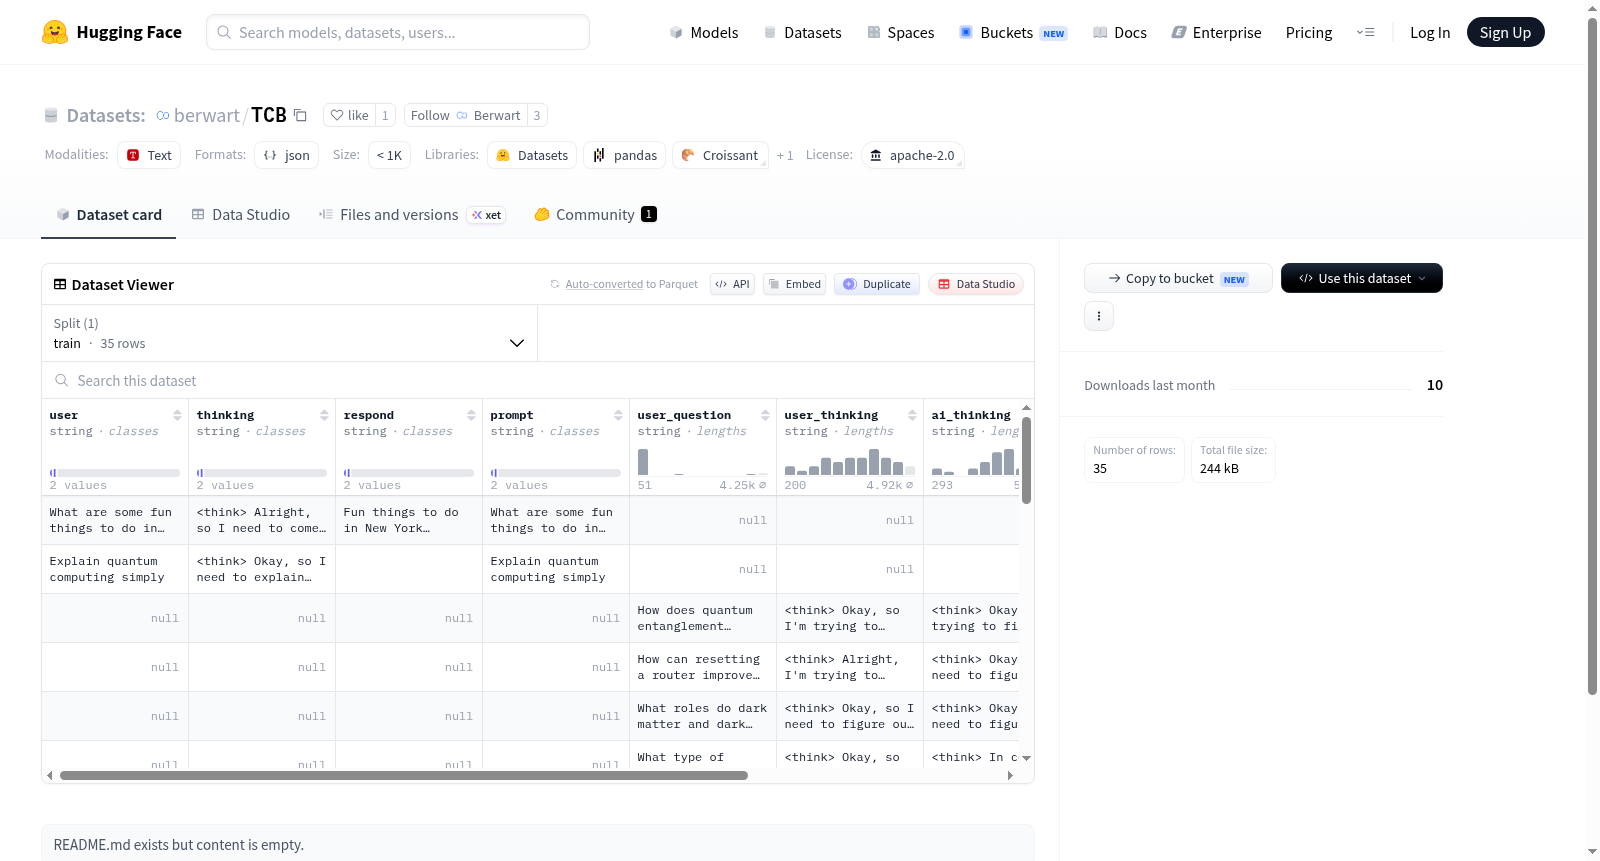Open the apache-2.0 license tag
This screenshot has height=861, width=1600.
pos(912,155)
